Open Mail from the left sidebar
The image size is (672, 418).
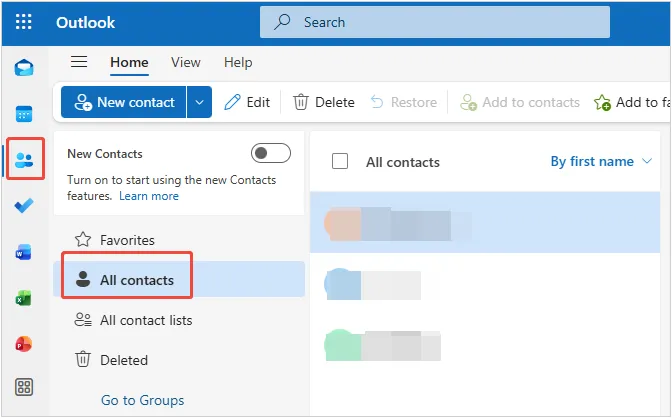(23, 68)
